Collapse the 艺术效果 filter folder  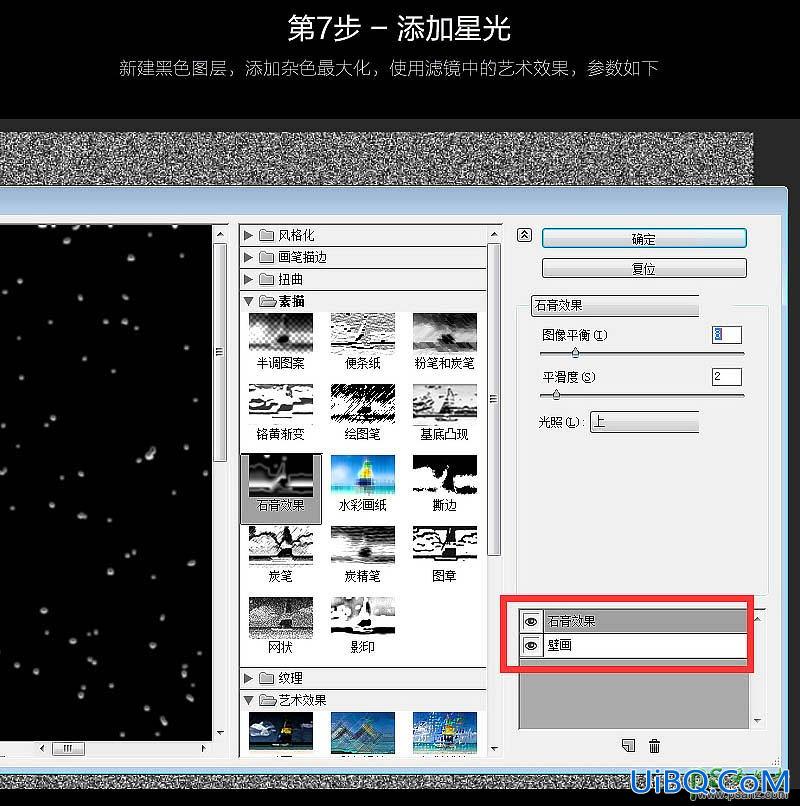(x=248, y=700)
